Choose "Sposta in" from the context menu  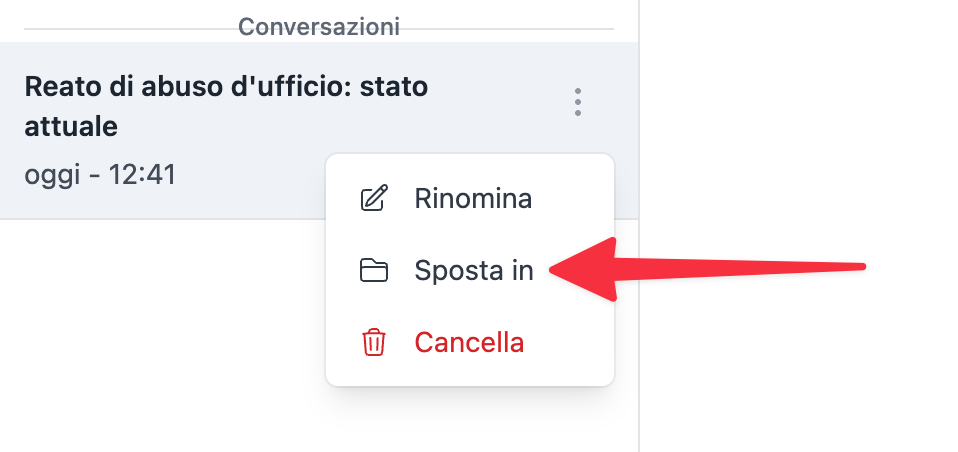pos(473,271)
